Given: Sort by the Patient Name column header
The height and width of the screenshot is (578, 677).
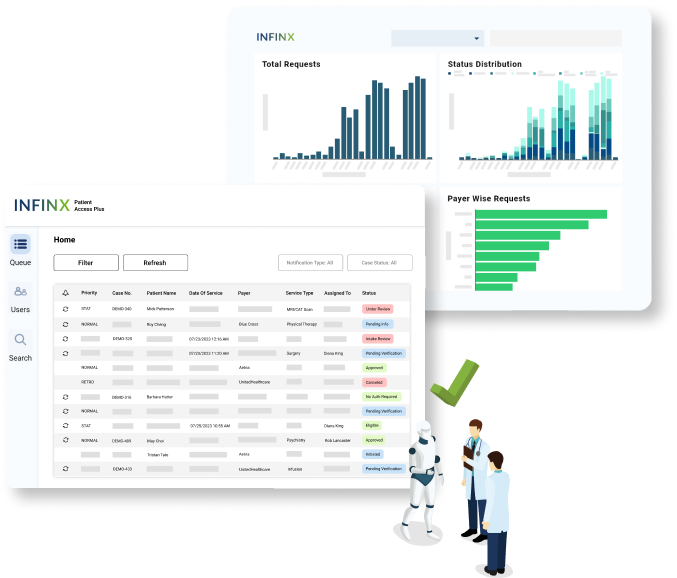Looking at the screenshot, I should click(x=161, y=293).
